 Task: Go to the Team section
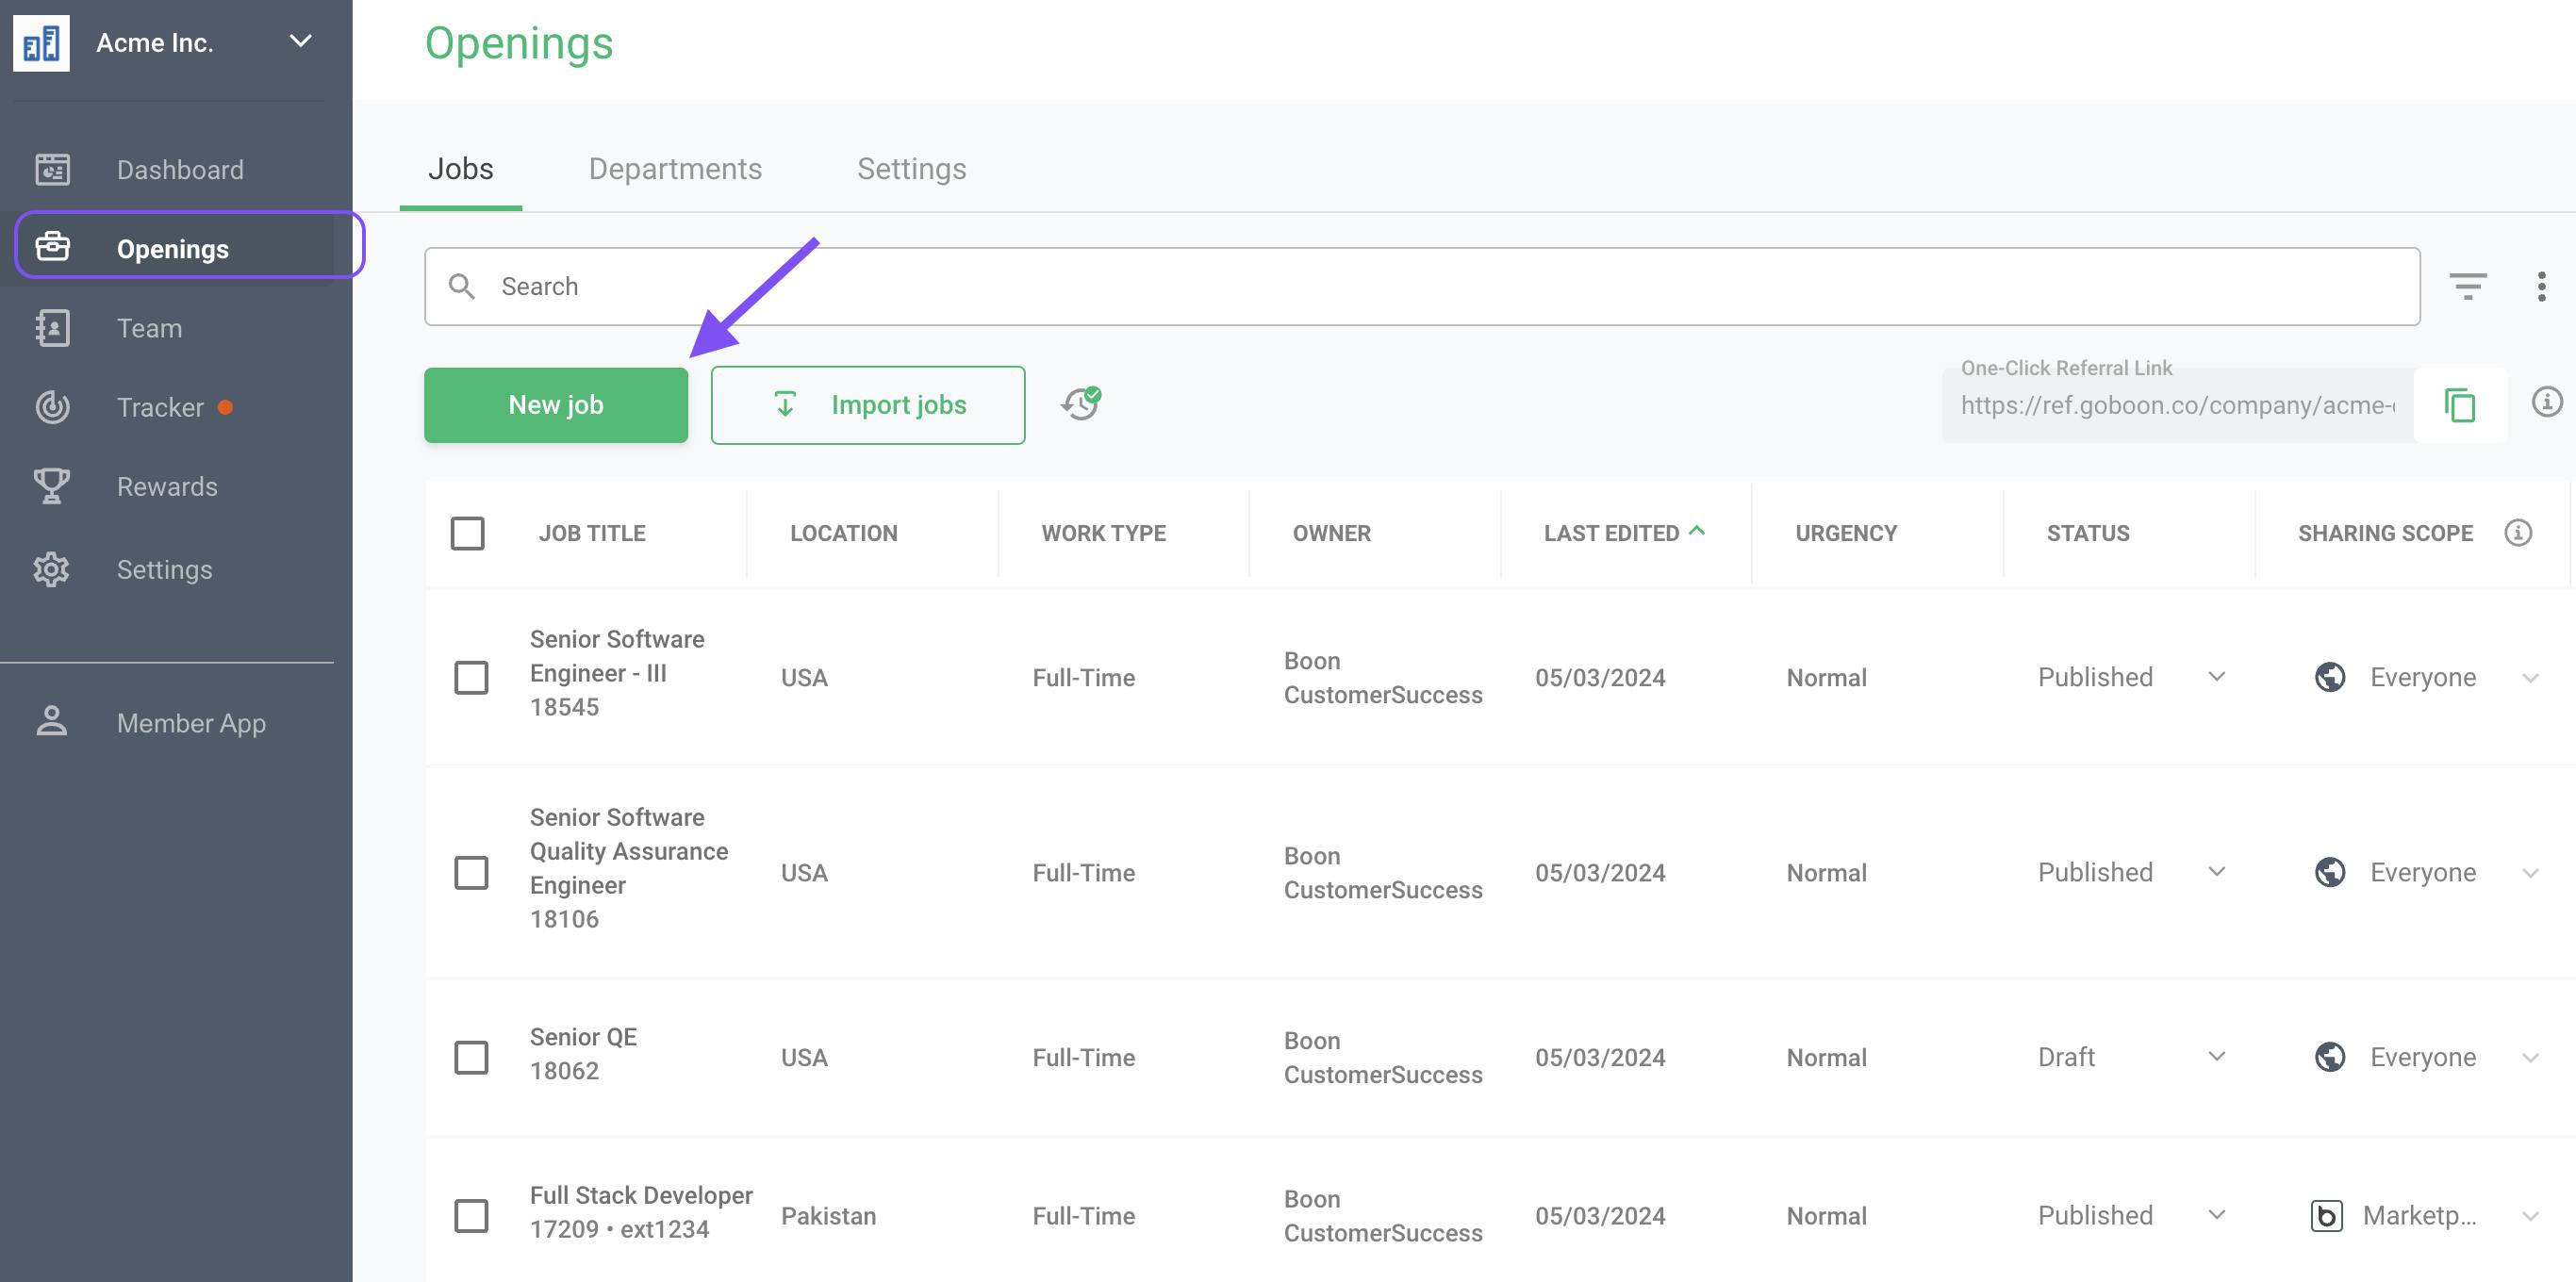(149, 328)
